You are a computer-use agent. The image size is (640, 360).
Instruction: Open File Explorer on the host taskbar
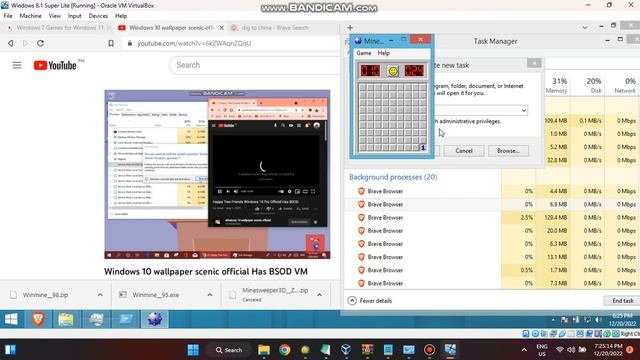coord(264,350)
